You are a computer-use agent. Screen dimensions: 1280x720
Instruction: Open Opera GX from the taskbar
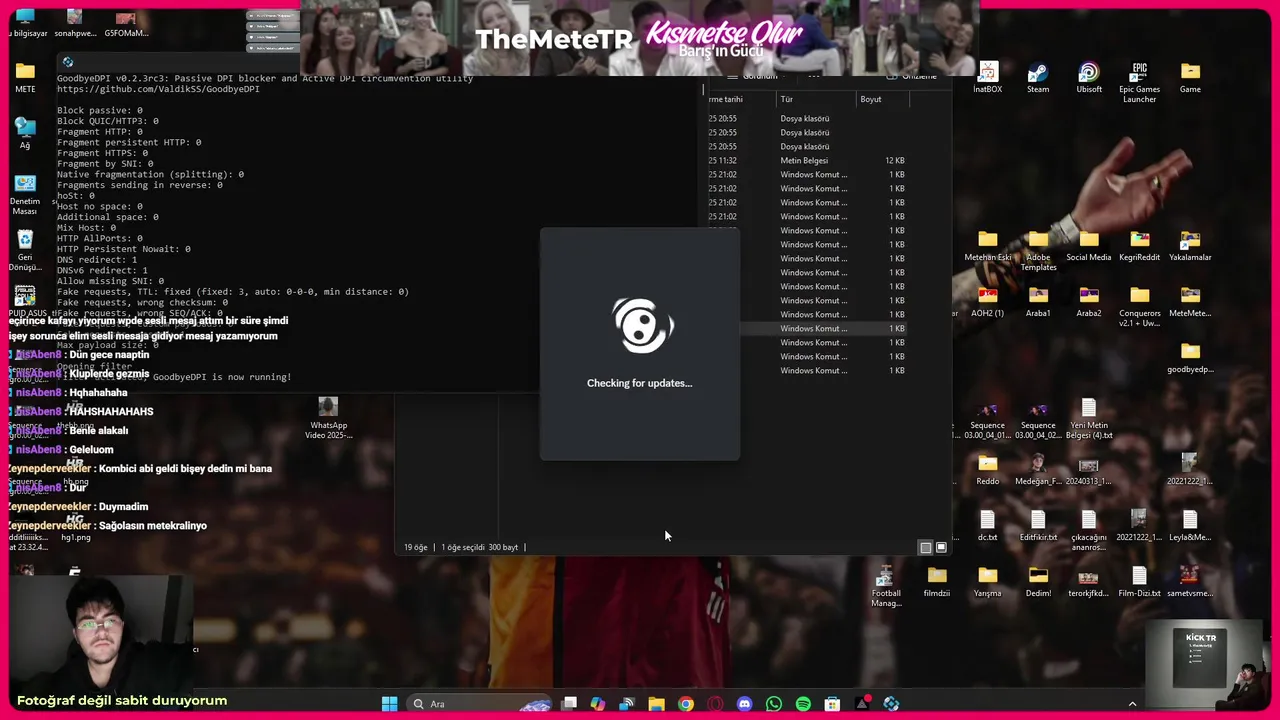click(x=714, y=704)
